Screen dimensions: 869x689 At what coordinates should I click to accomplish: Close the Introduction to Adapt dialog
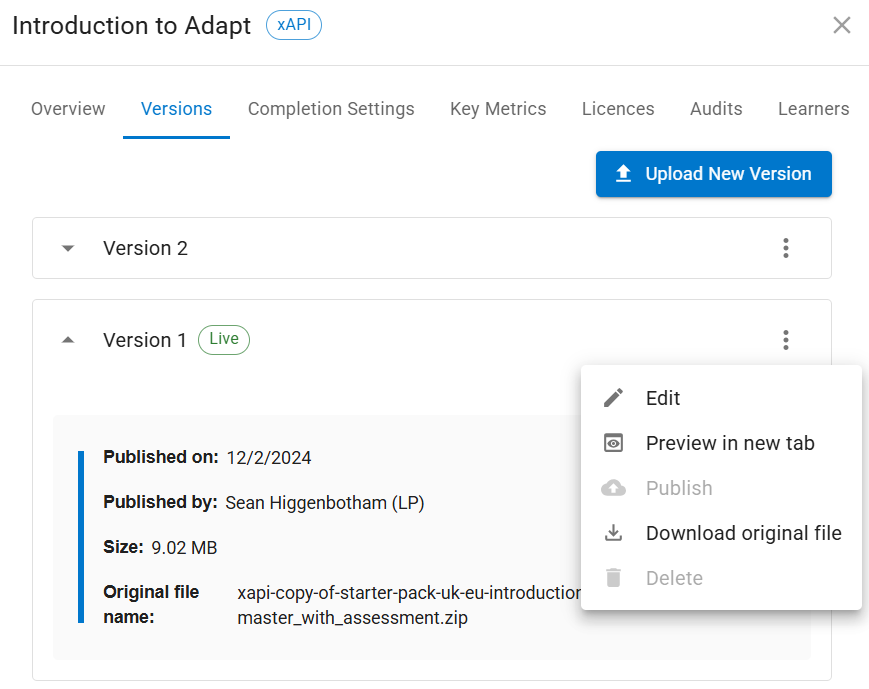point(842,25)
